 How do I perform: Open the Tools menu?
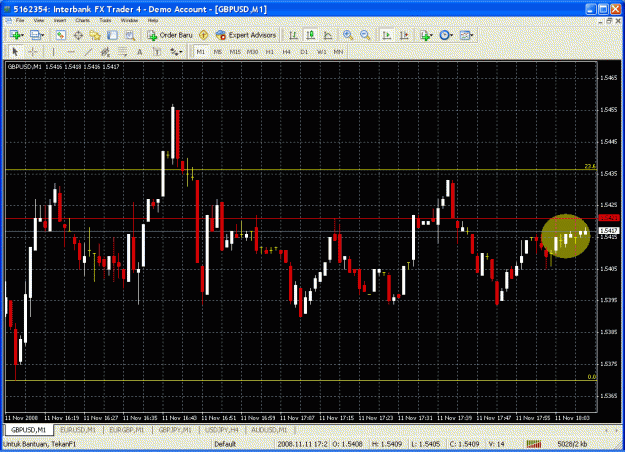point(105,20)
